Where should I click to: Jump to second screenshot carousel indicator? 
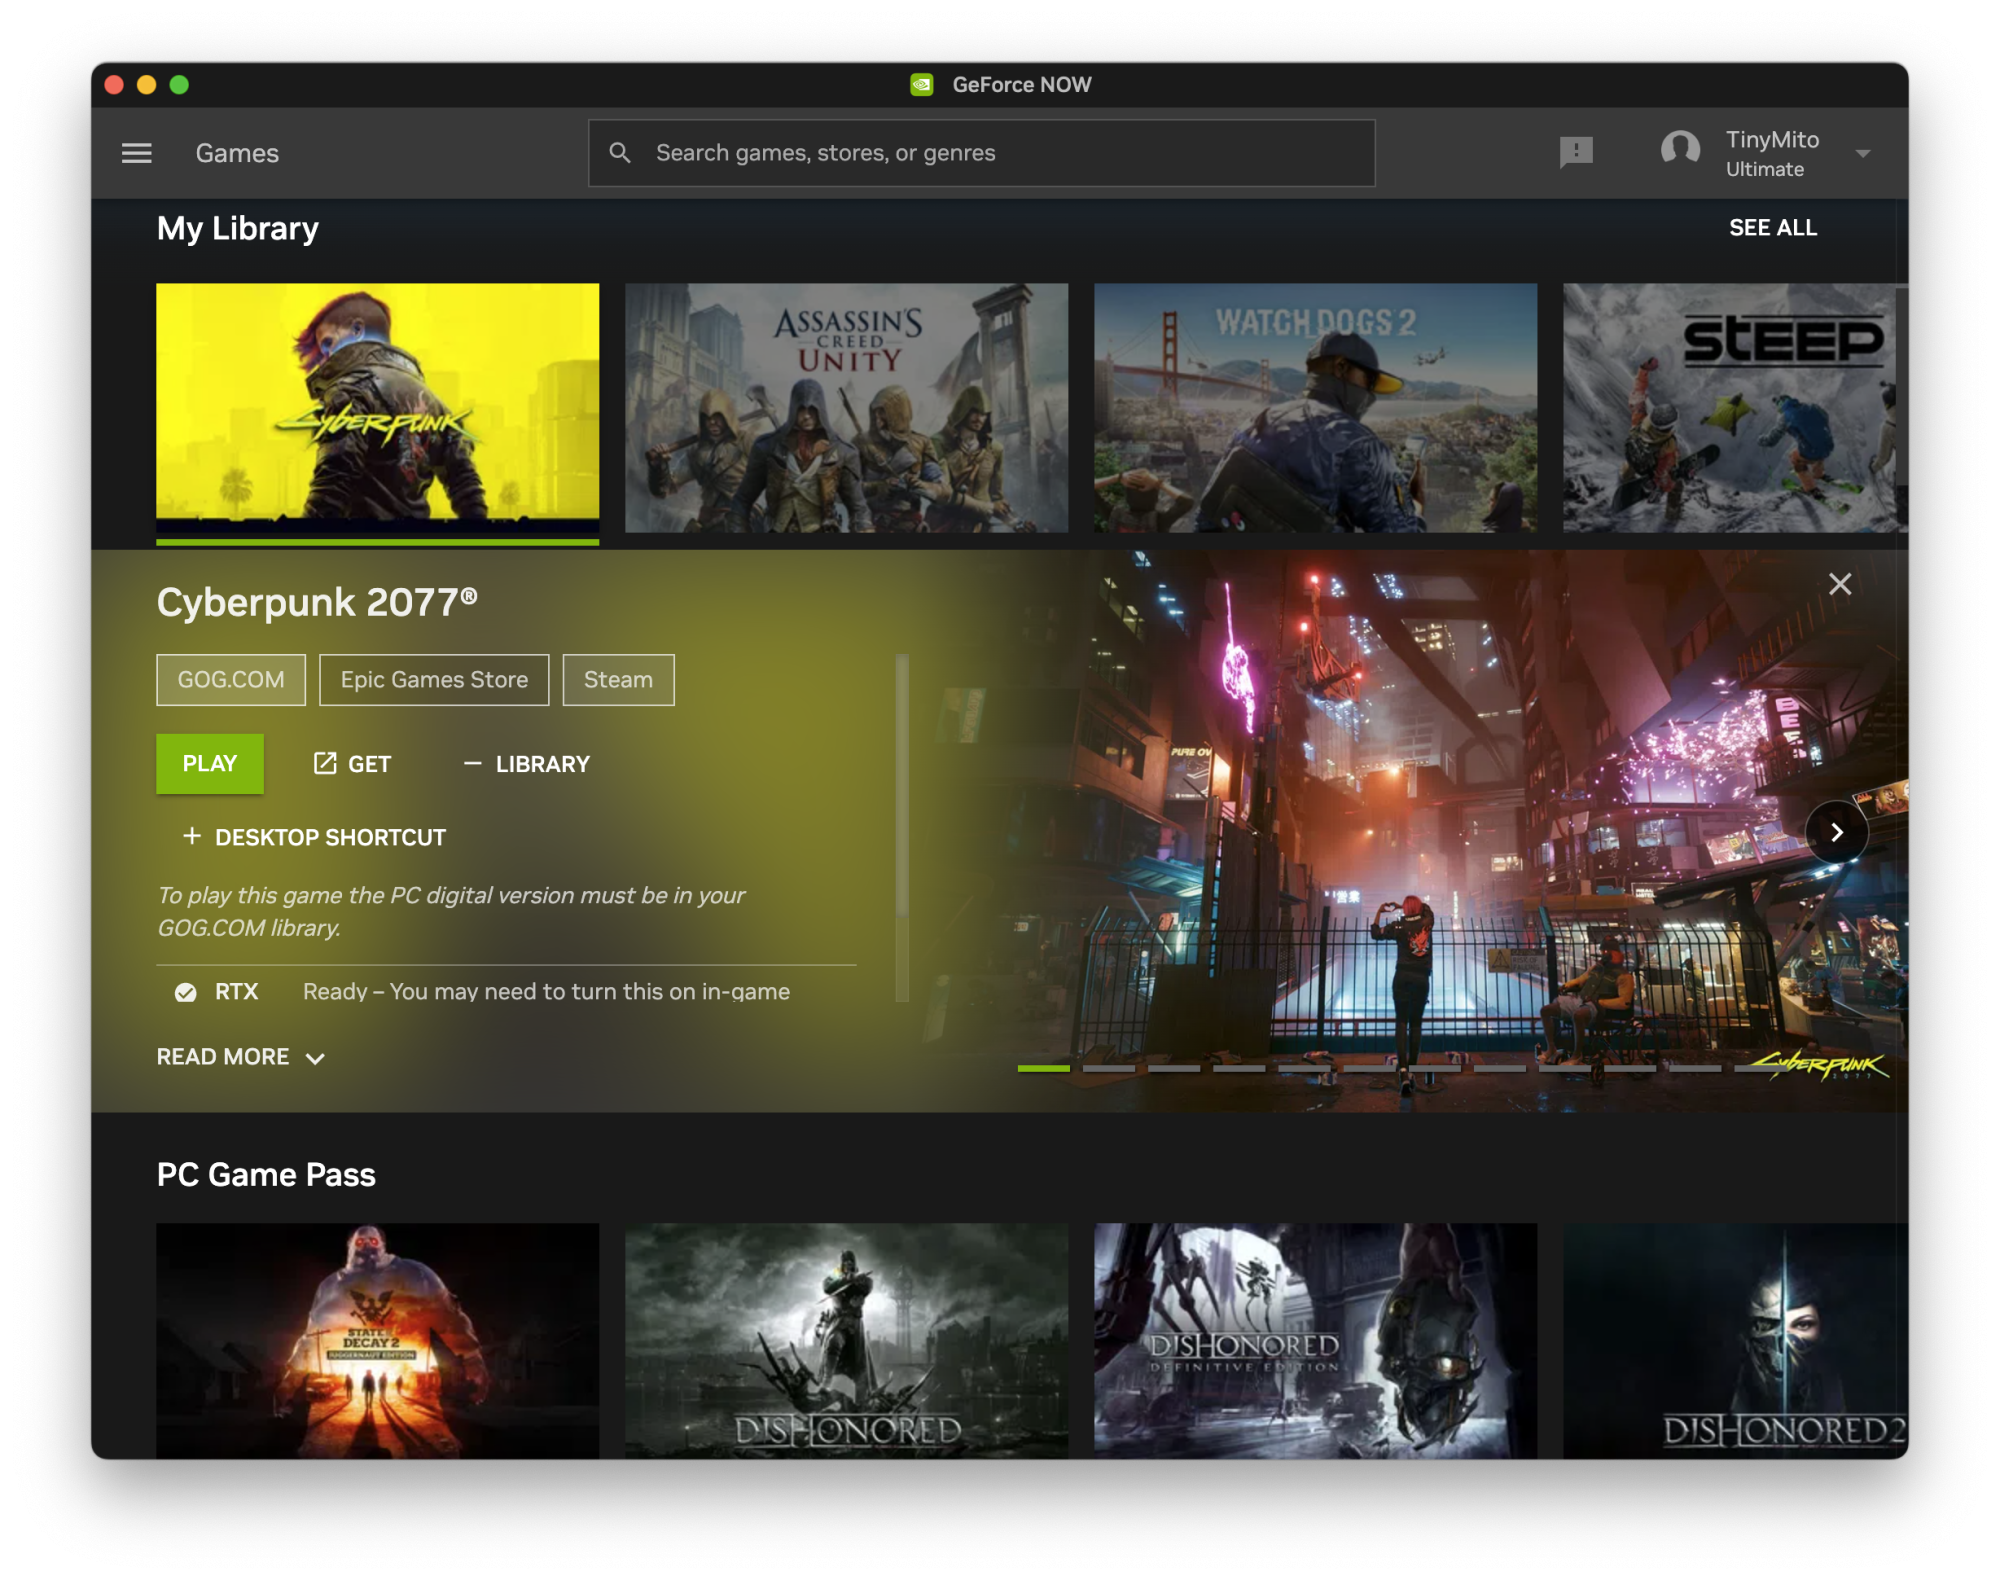(x=1108, y=1068)
